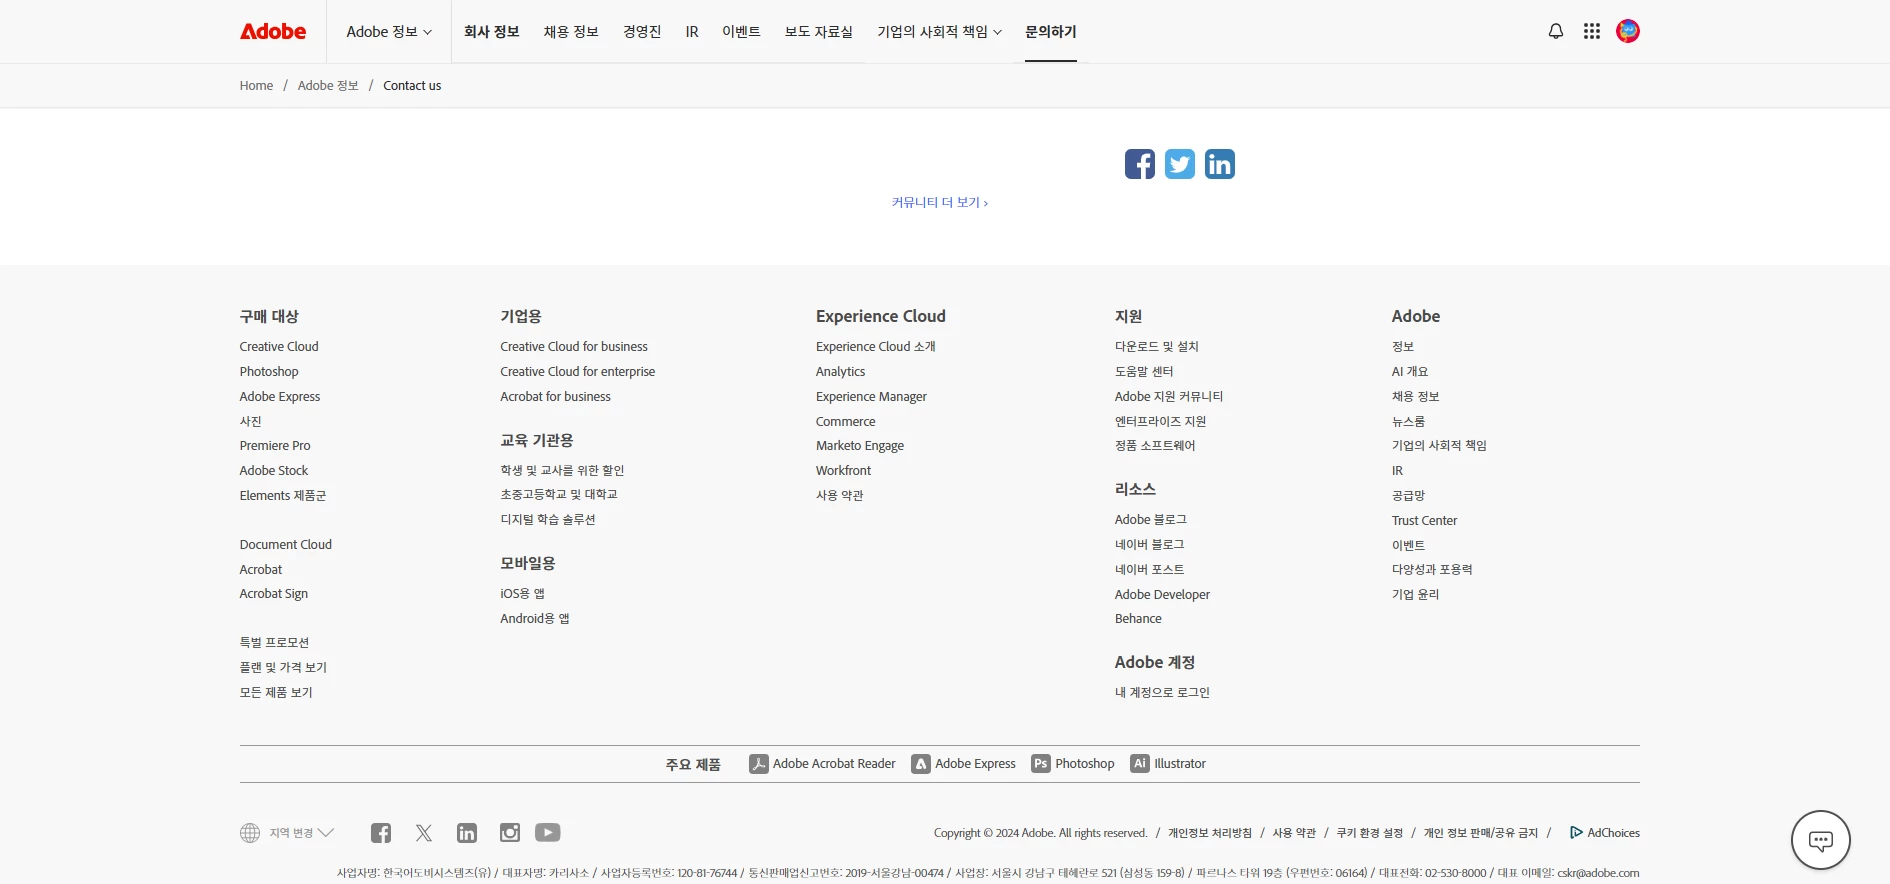This screenshot has height=884, width=1890.
Task: Open the Trust Center link
Action: tap(1424, 521)
